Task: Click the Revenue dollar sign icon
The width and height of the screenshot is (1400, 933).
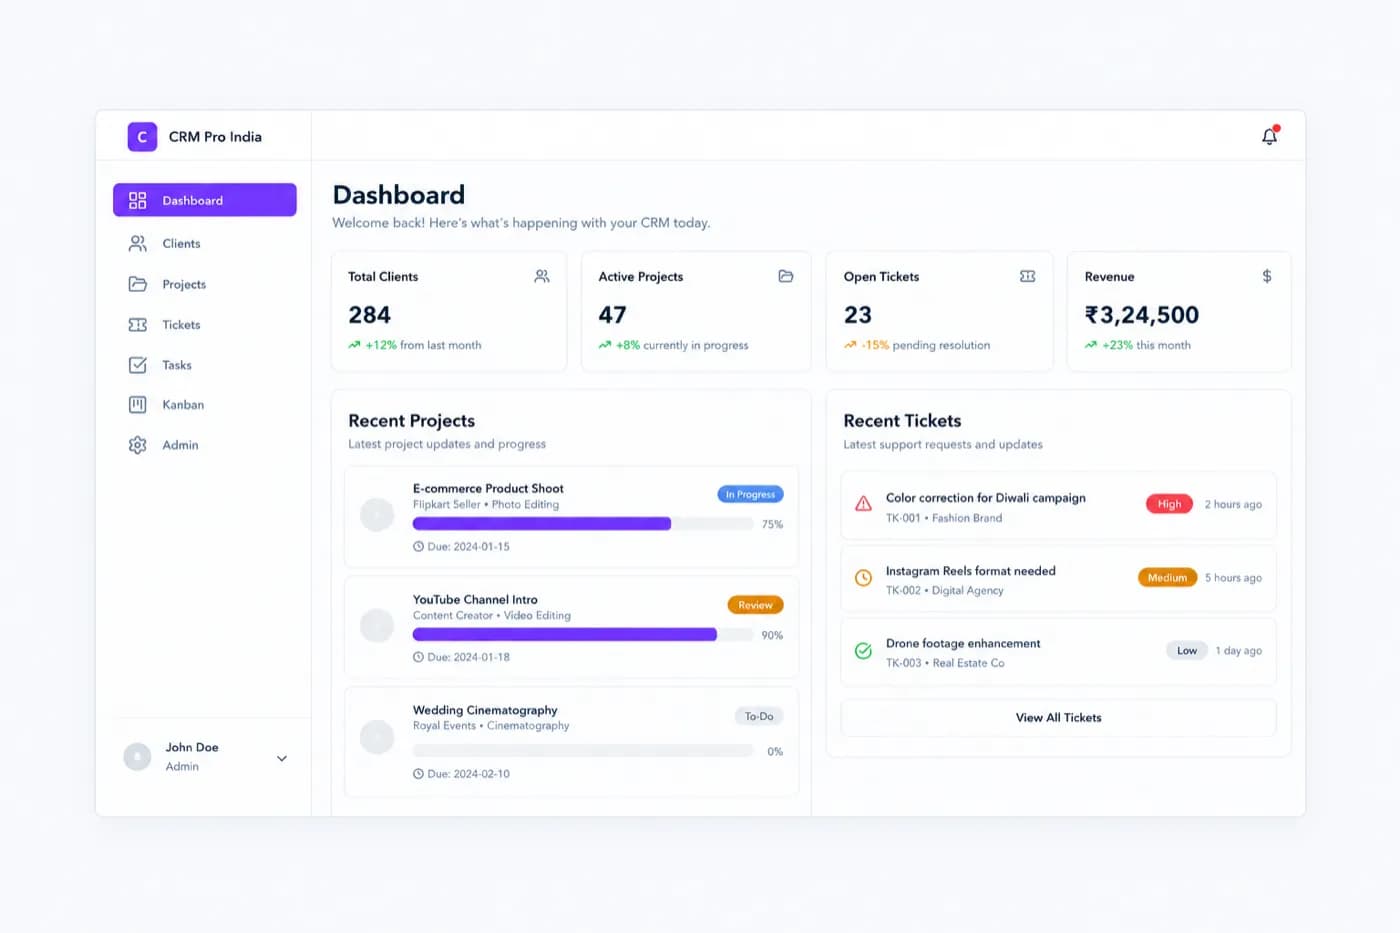Action: [x=1267, y=276]
